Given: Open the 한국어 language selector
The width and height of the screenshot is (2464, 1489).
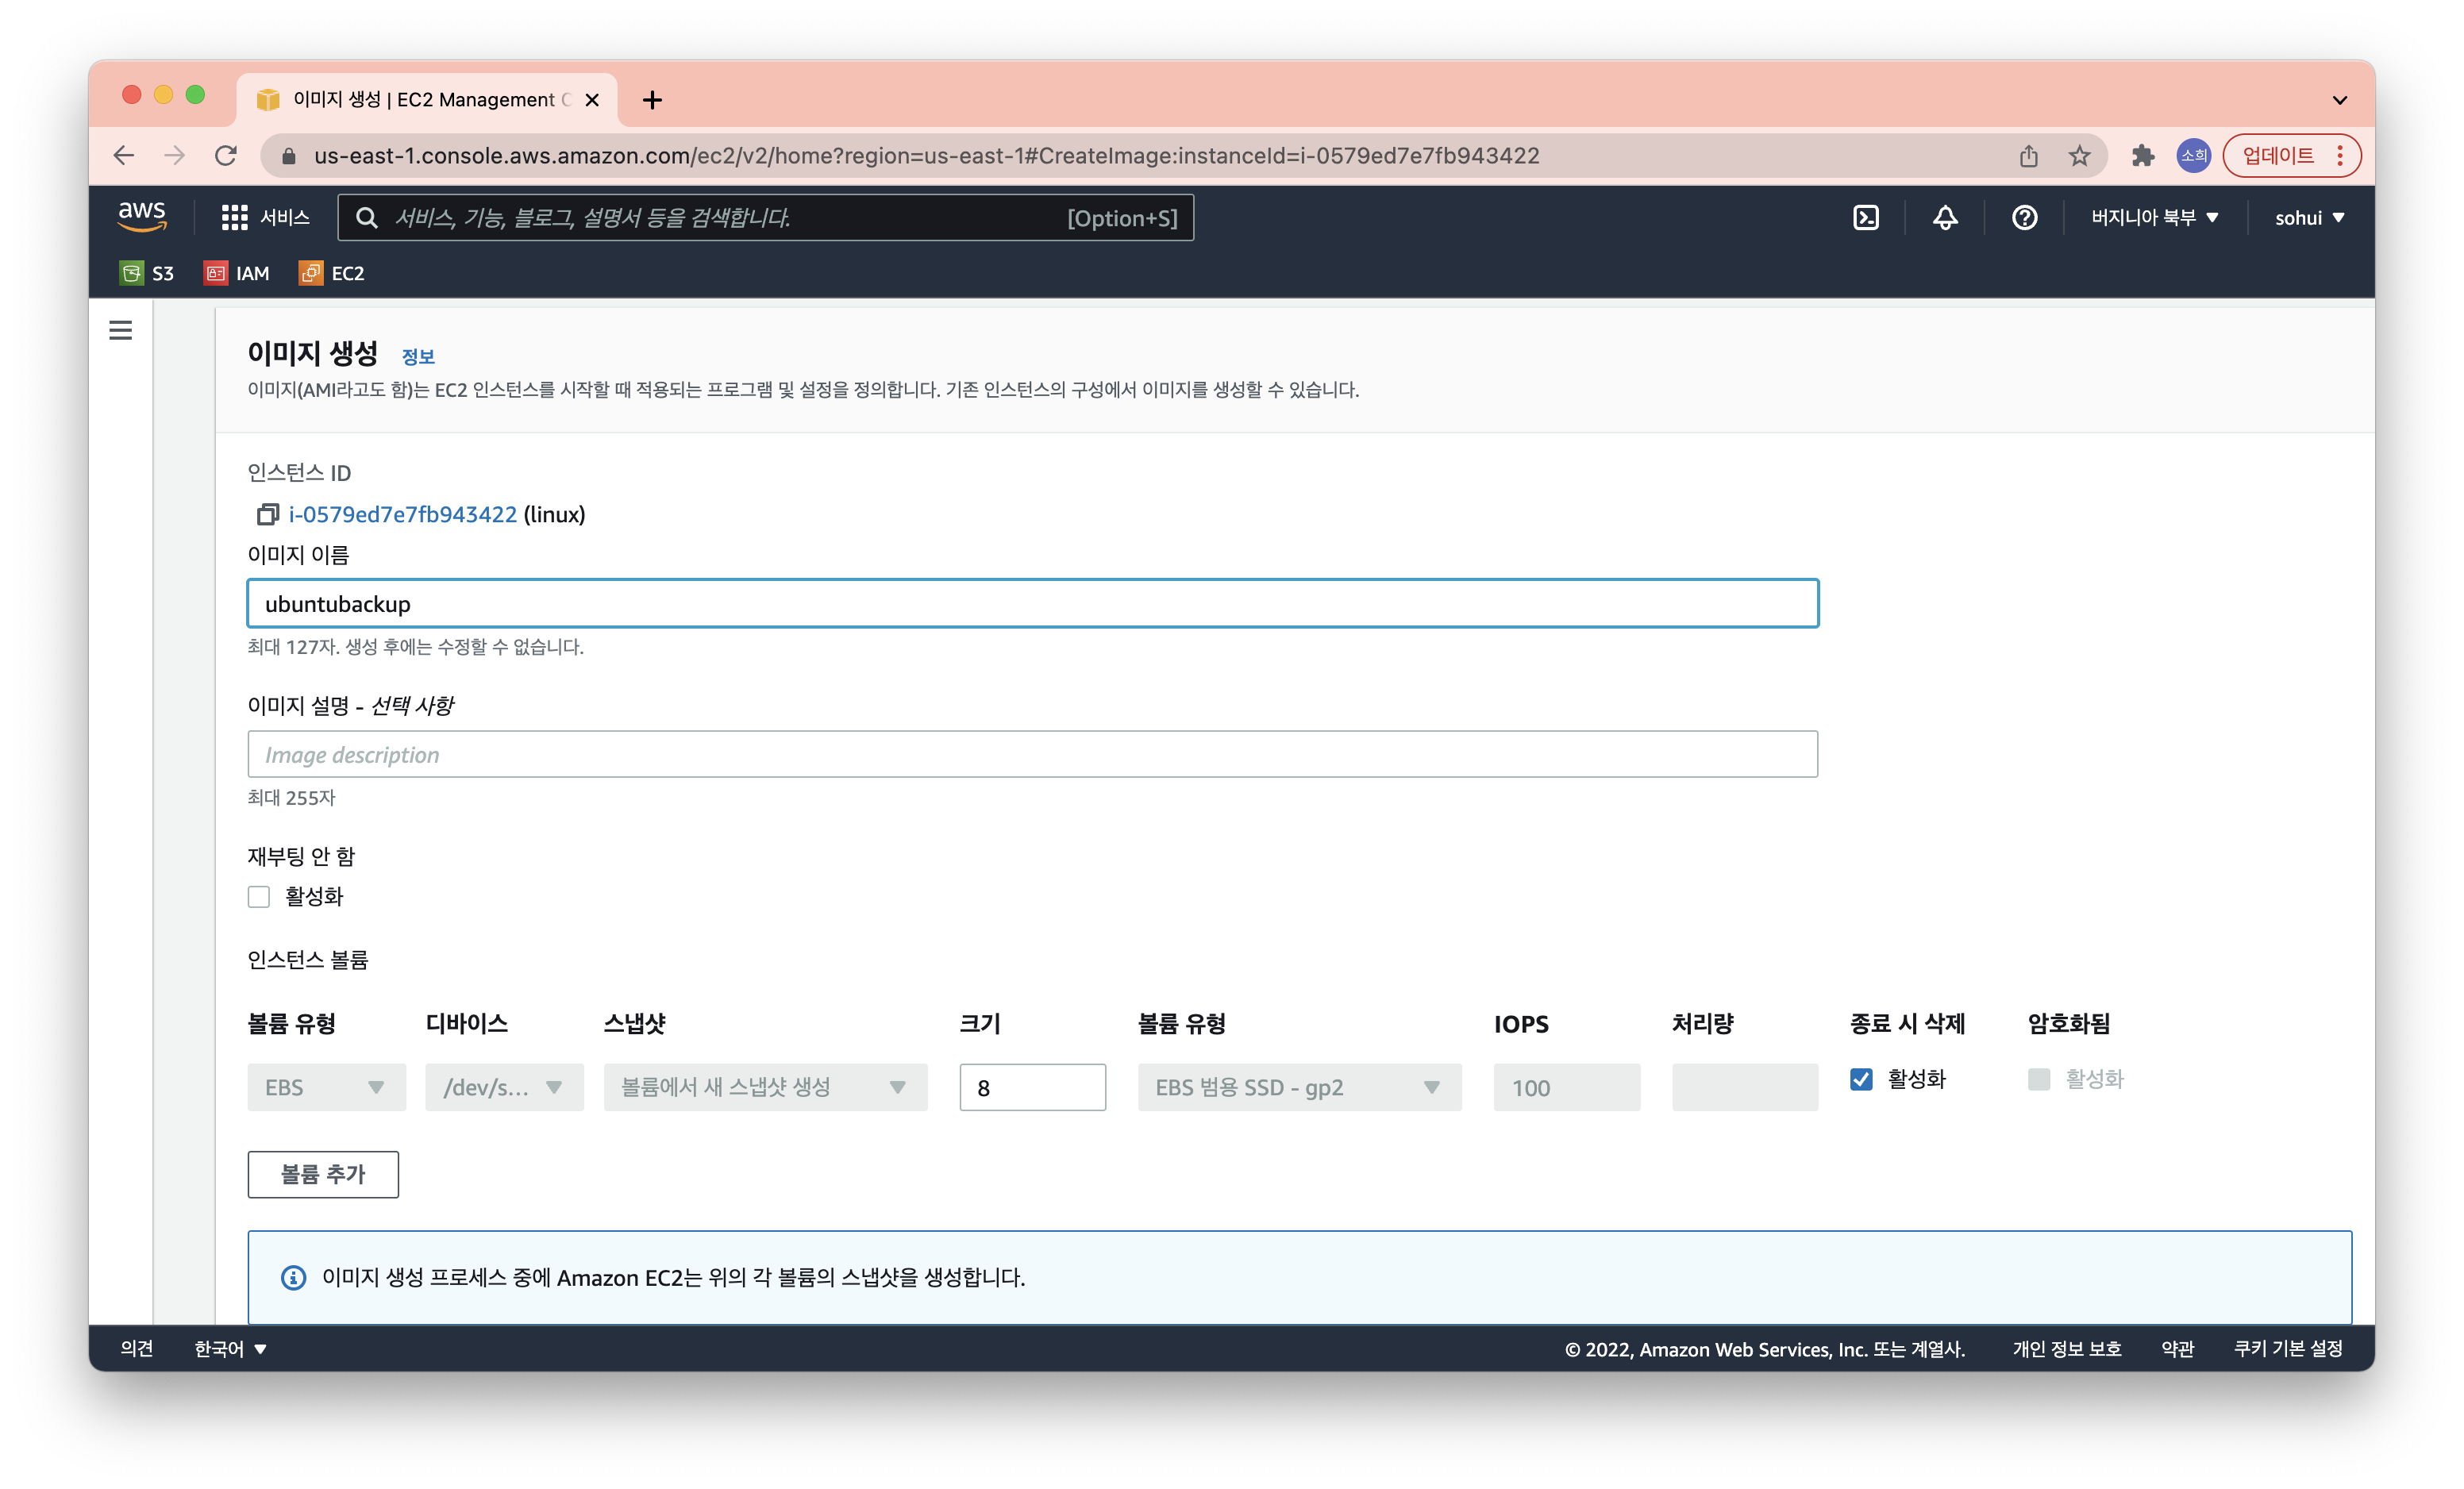Looking at the screenshot, I should tap(230, 1348).
